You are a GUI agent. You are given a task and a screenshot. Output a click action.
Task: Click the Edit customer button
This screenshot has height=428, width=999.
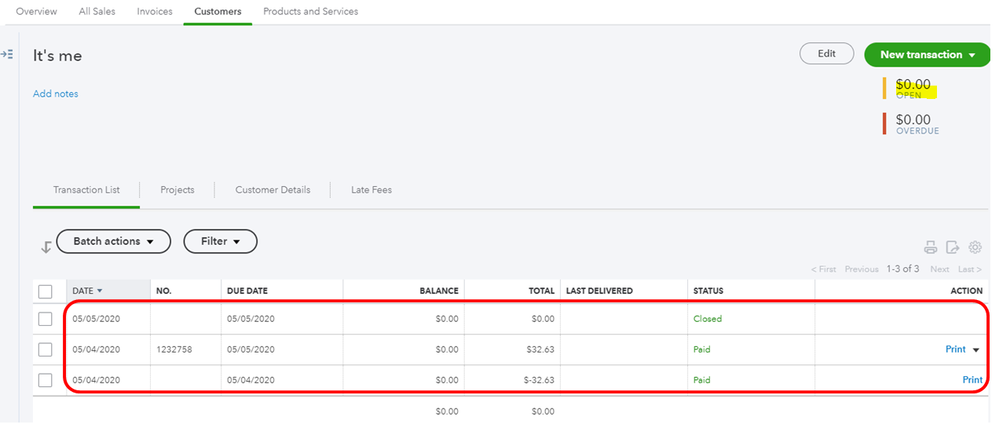pyautogui.click(x=826, y=54)
